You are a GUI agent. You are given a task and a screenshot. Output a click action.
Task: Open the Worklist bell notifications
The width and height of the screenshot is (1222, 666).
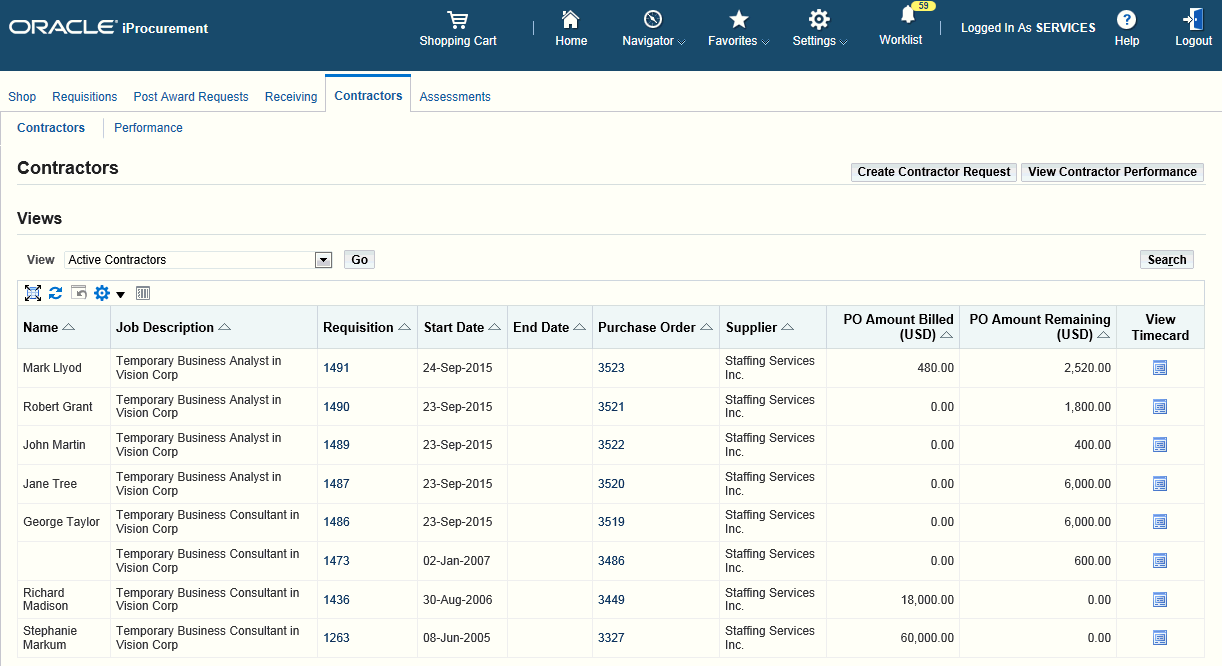(907, 16)
